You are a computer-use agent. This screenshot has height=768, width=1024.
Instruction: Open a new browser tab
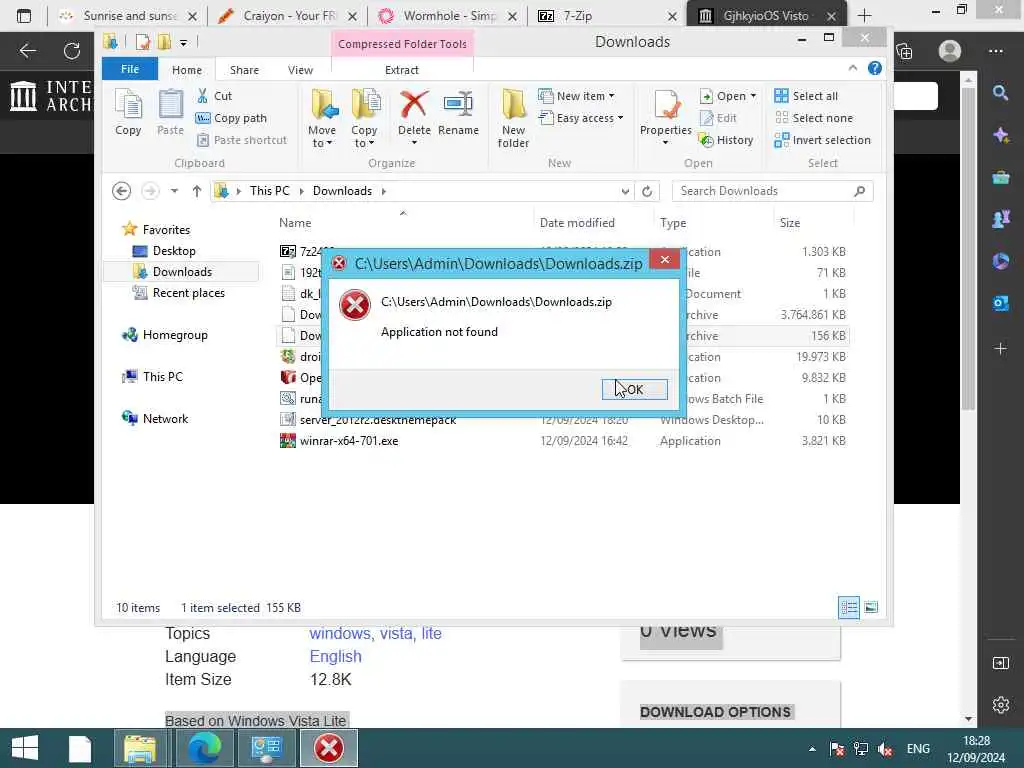click(x=864, y=16)
